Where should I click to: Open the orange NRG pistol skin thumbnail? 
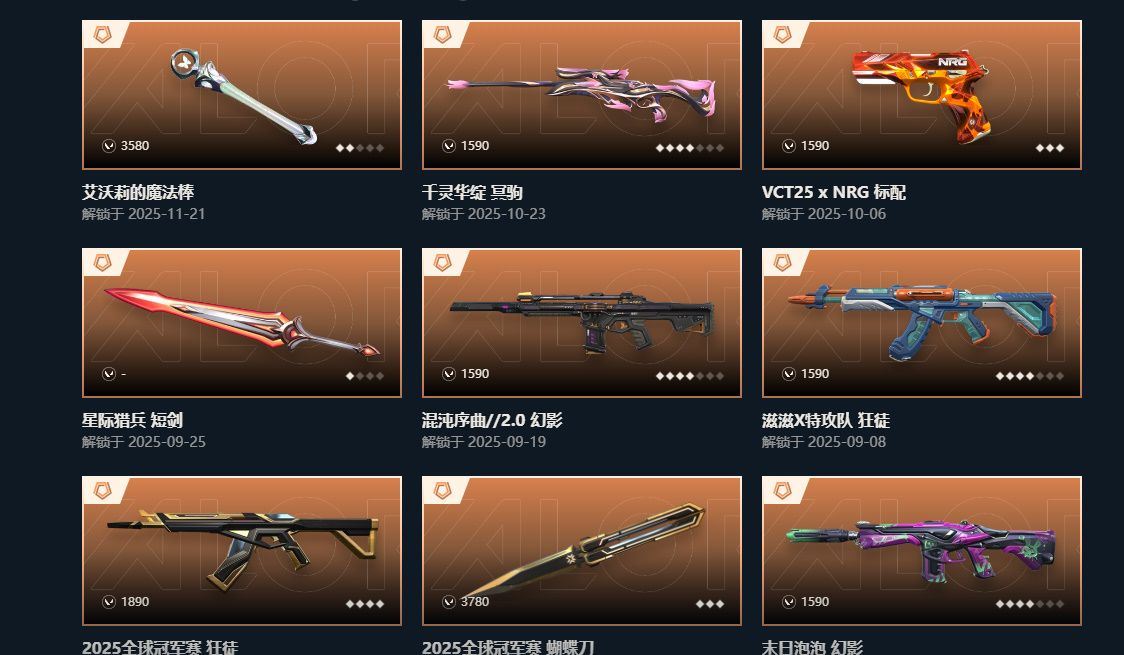pos(923,95)
